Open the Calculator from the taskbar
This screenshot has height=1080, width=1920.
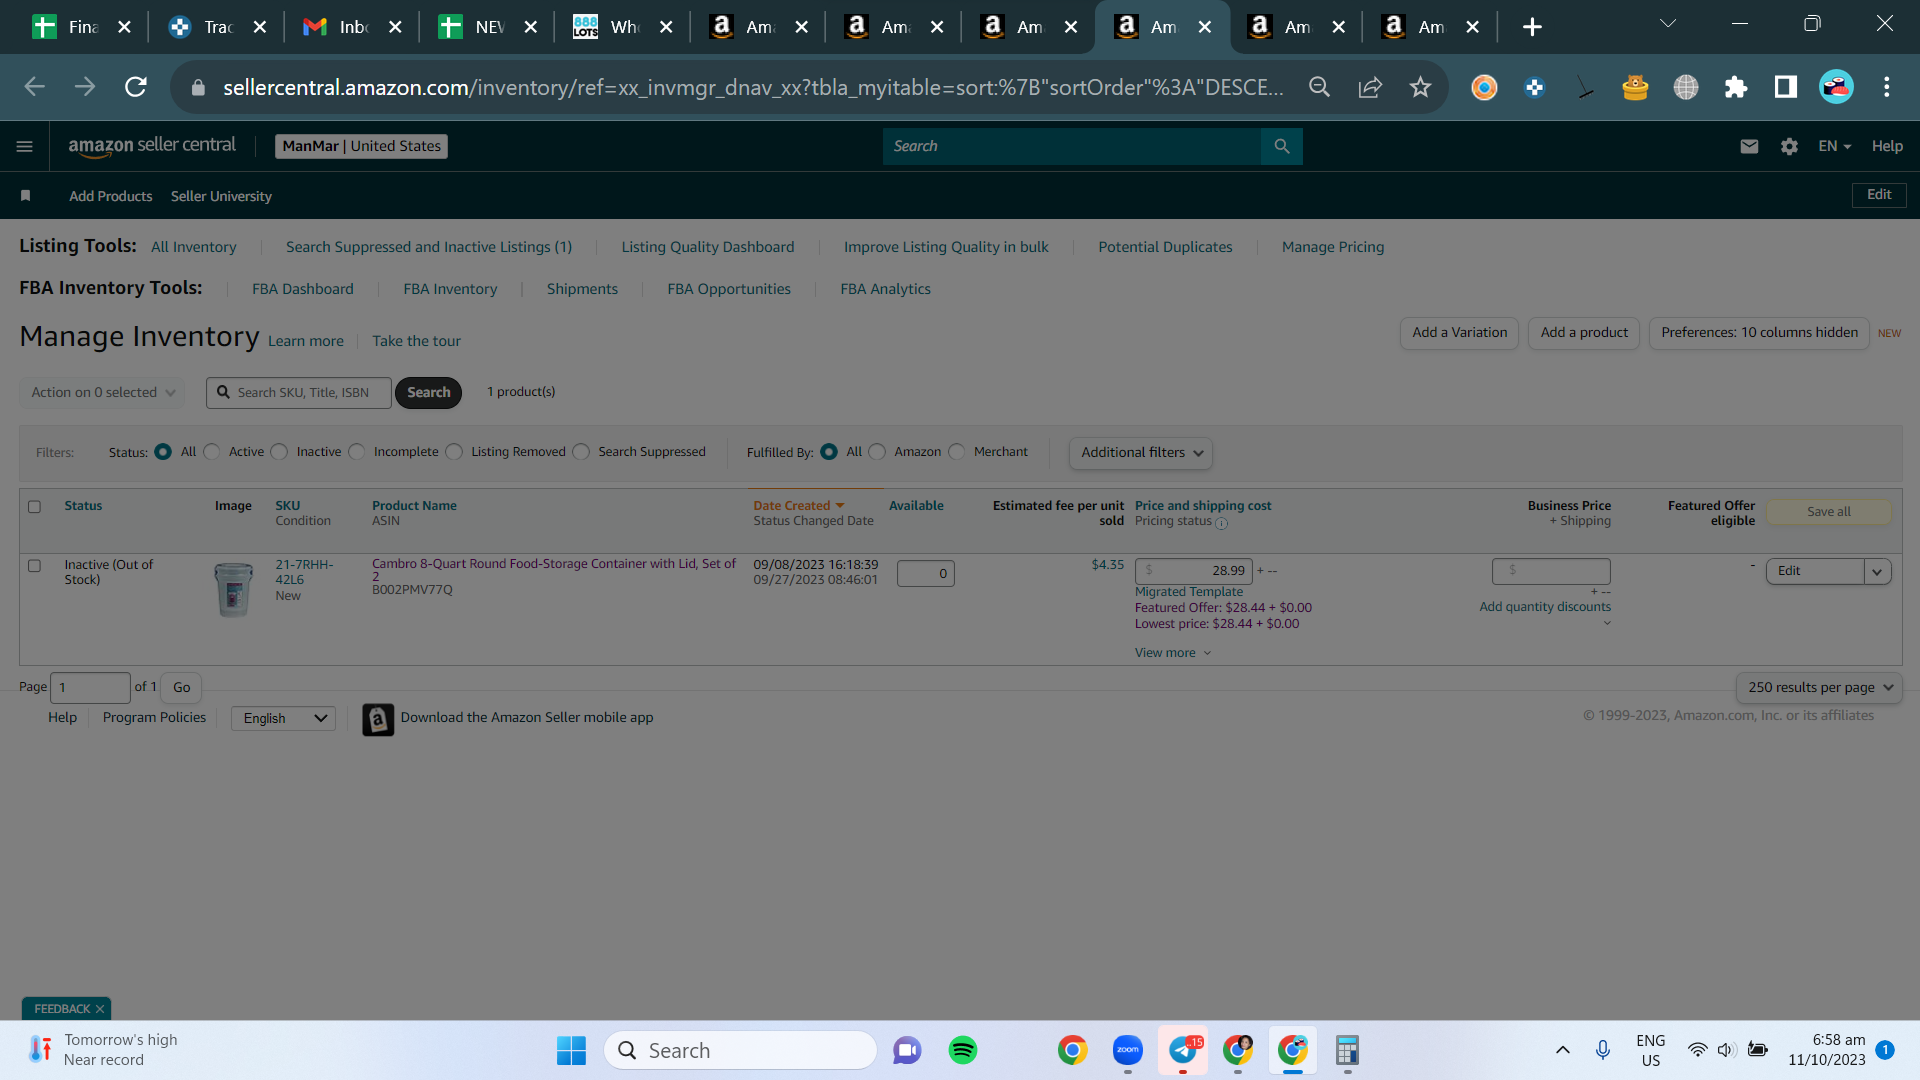(1347, 1050)
